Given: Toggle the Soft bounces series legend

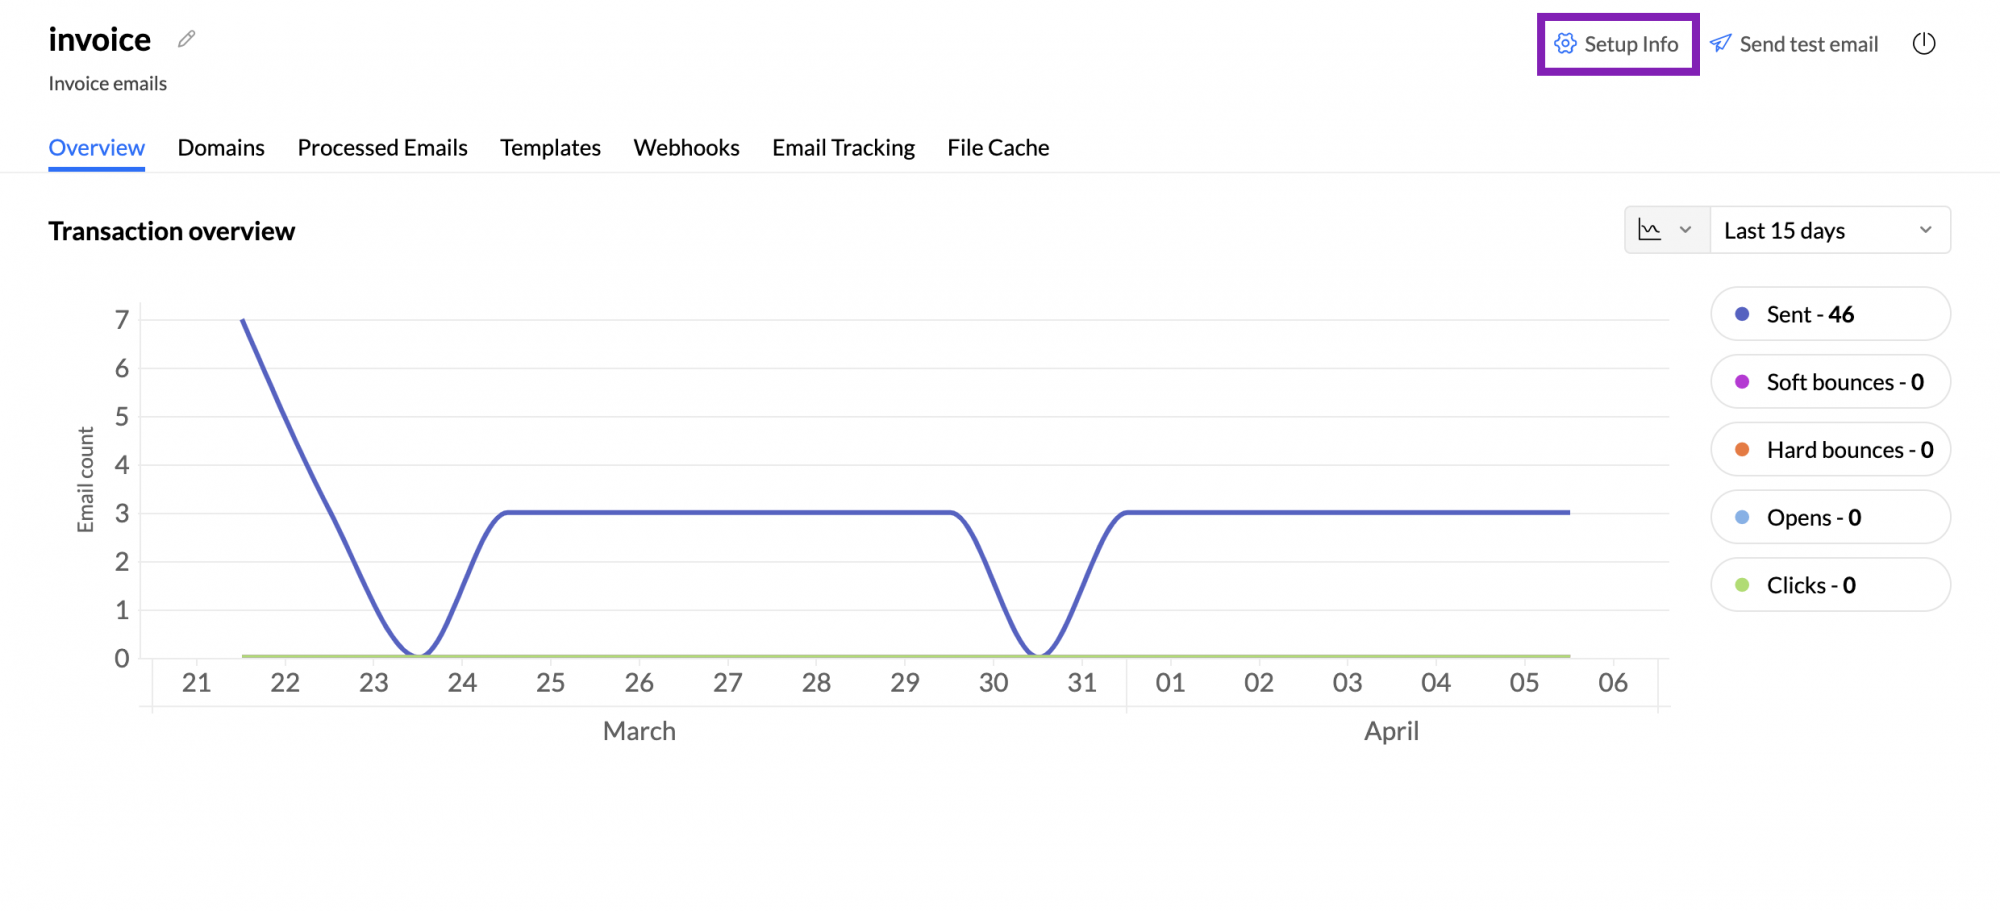Looking at the screenshot, I should [1830, 382].
